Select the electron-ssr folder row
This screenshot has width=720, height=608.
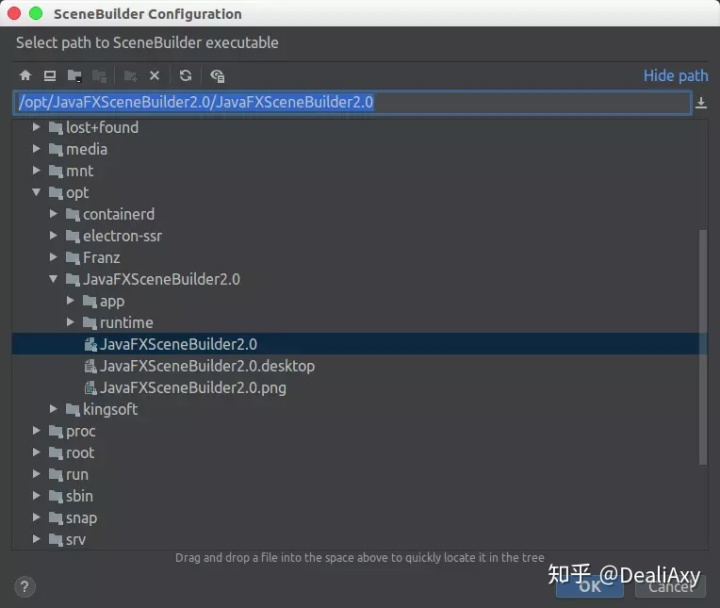point(359,236)
